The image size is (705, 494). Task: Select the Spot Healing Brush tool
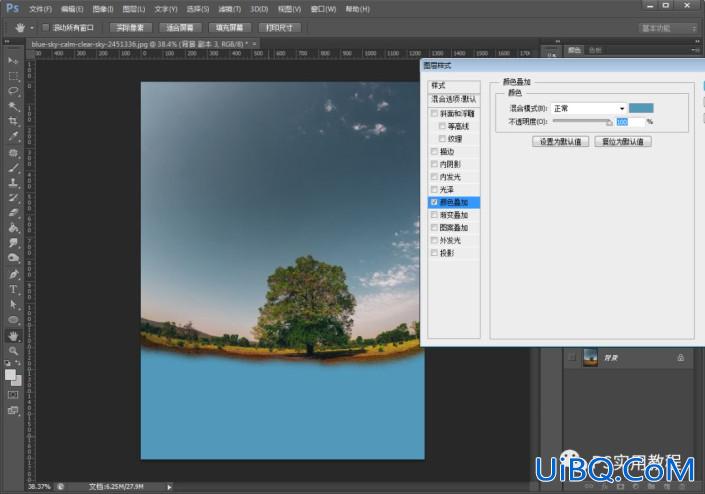[13, 153]
